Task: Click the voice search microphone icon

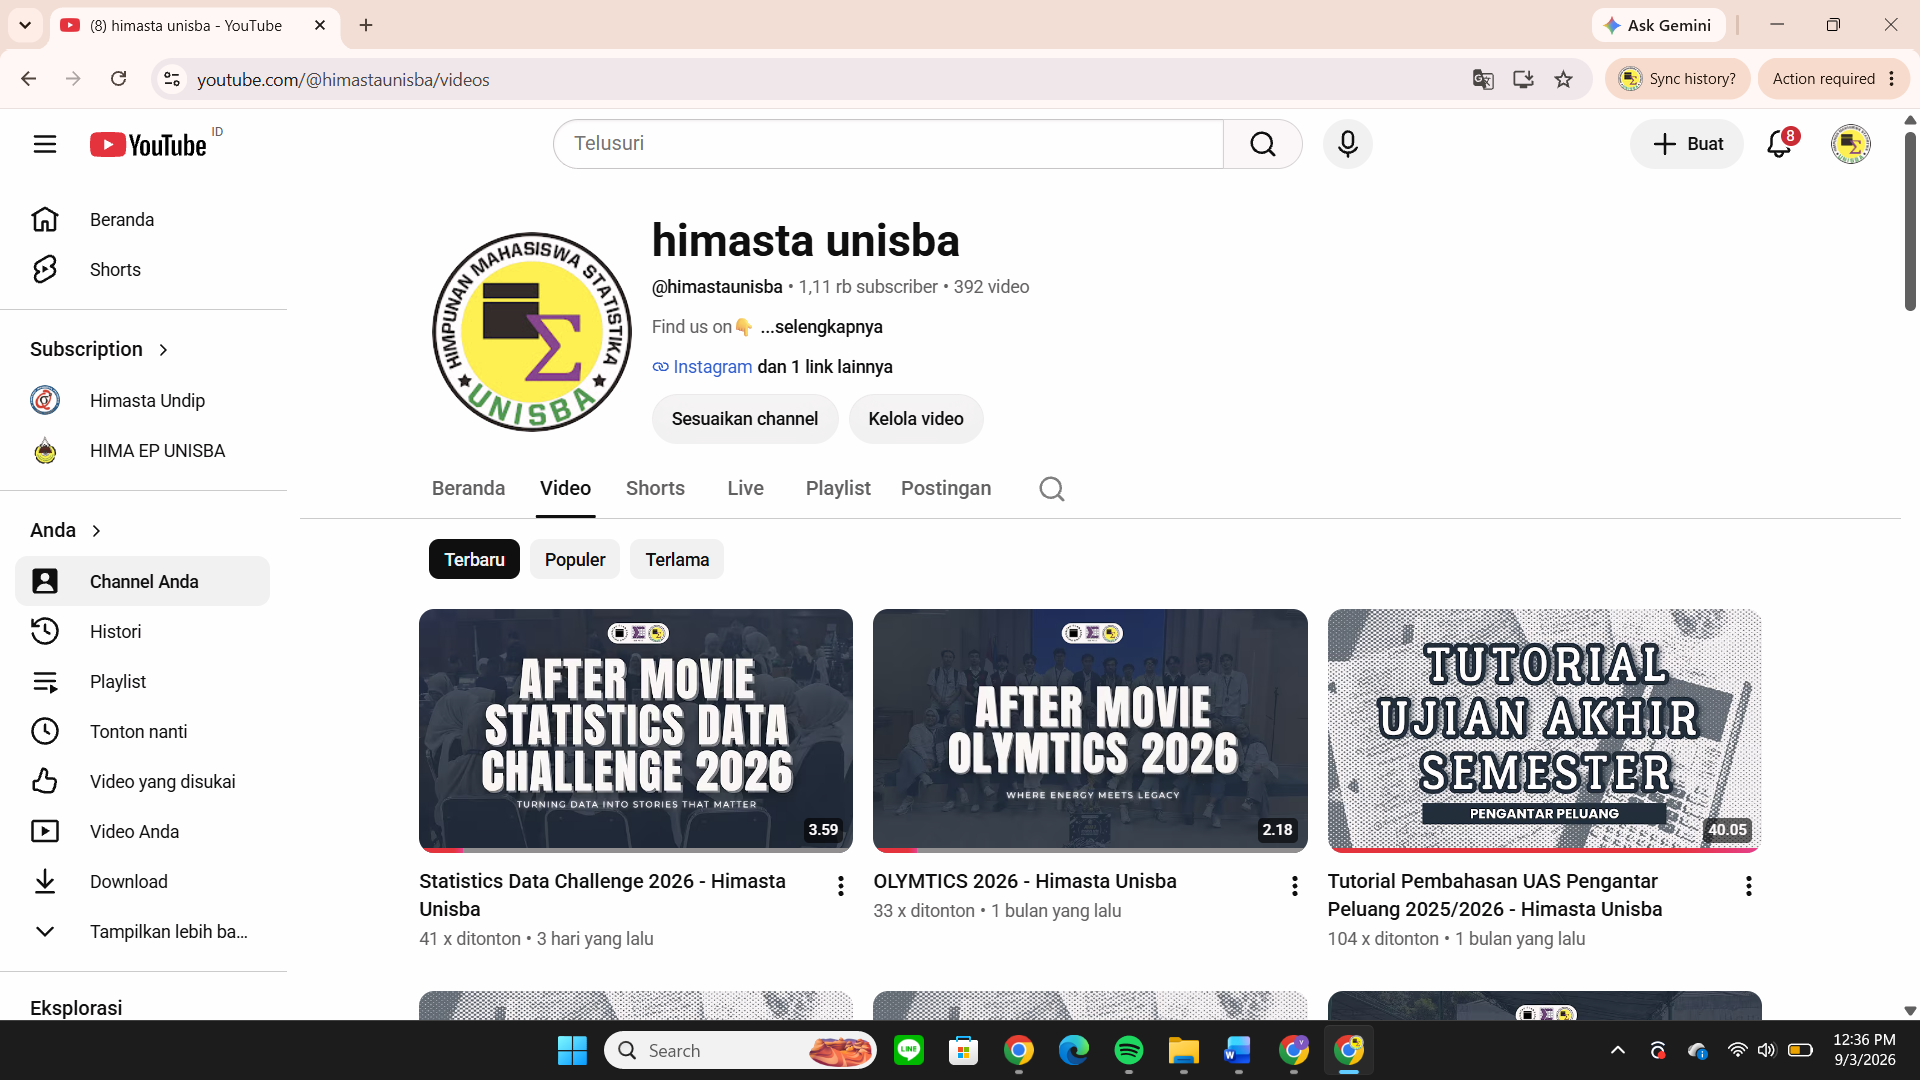Action: (1347, 144)
